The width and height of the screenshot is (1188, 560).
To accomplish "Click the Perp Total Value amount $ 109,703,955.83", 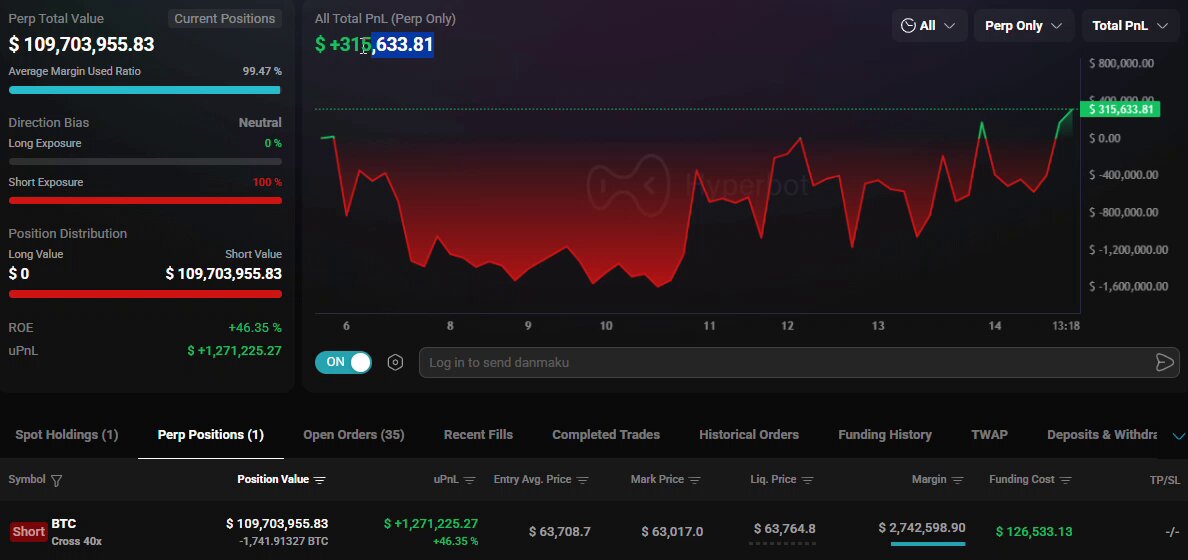I will pyautogui.click(x=81, y=45).
